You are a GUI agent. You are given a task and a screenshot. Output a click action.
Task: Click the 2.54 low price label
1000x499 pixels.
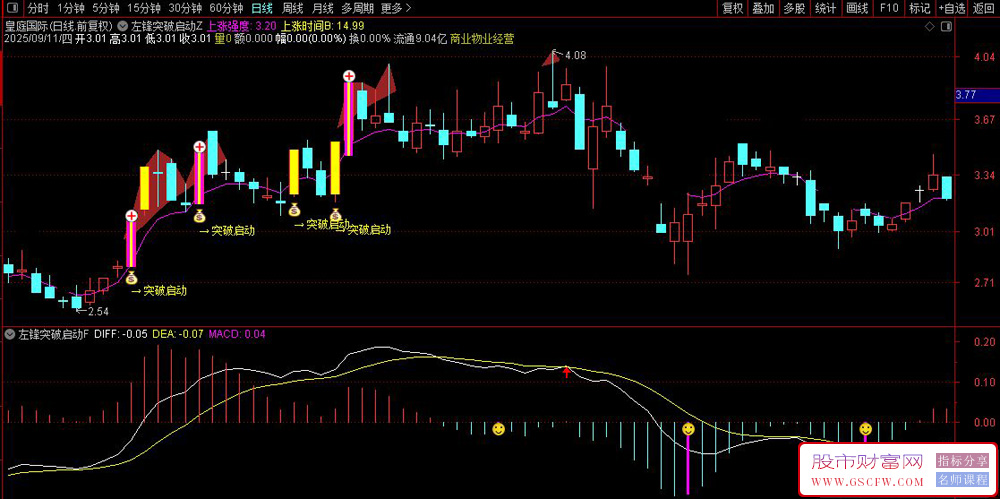tap(98, 311)
